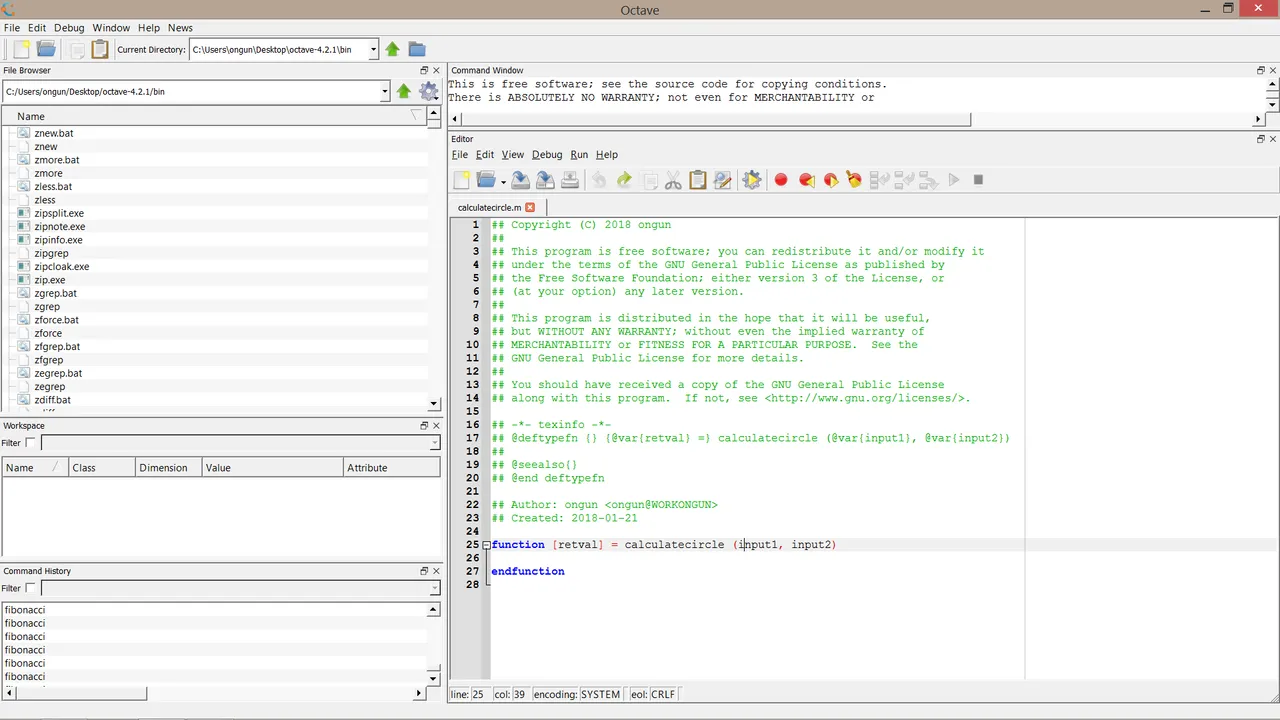Select first fibonacci entry in Command History
Viewport: 1280px width, 720px height.
tap(25, 610)
